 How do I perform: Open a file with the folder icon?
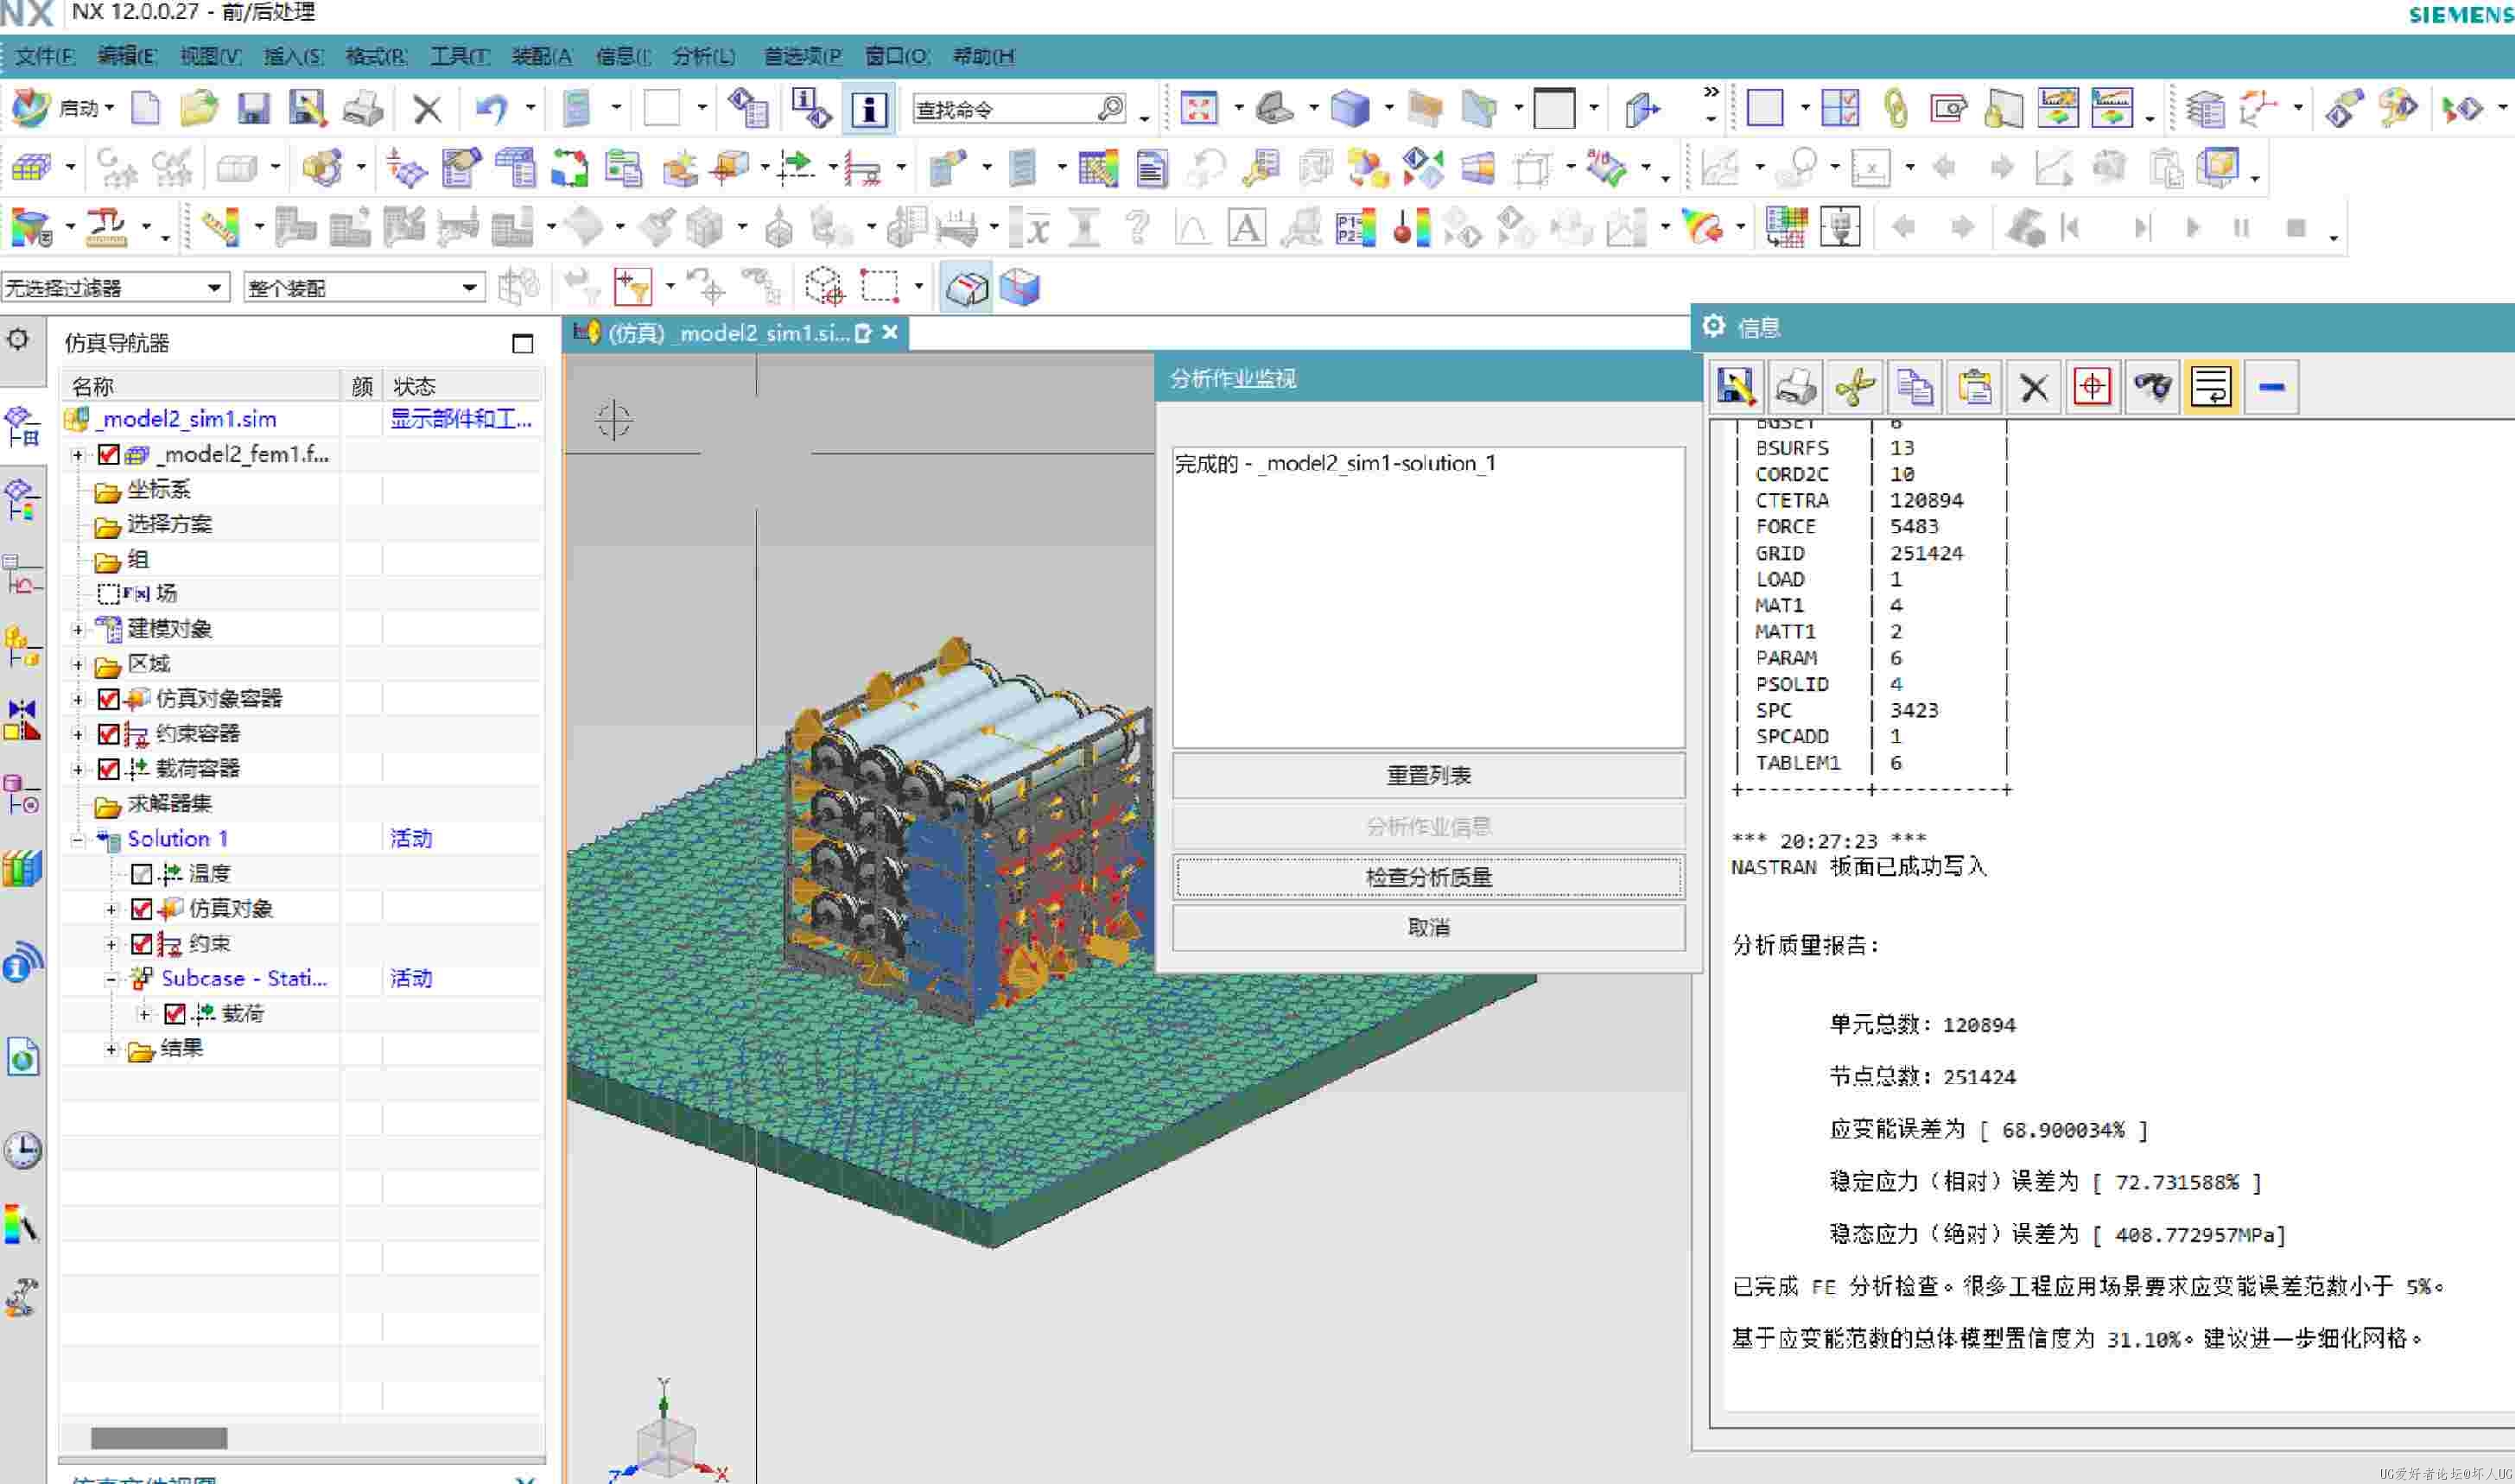pos(199,108)
